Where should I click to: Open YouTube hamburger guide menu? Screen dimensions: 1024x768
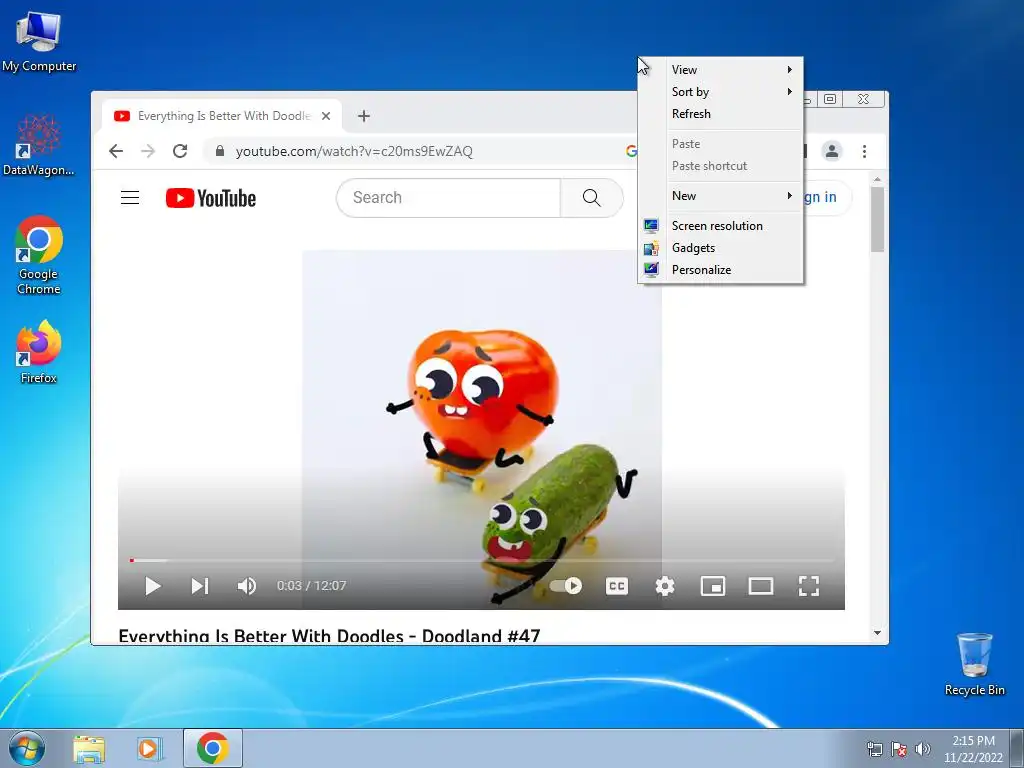(130, 198)
